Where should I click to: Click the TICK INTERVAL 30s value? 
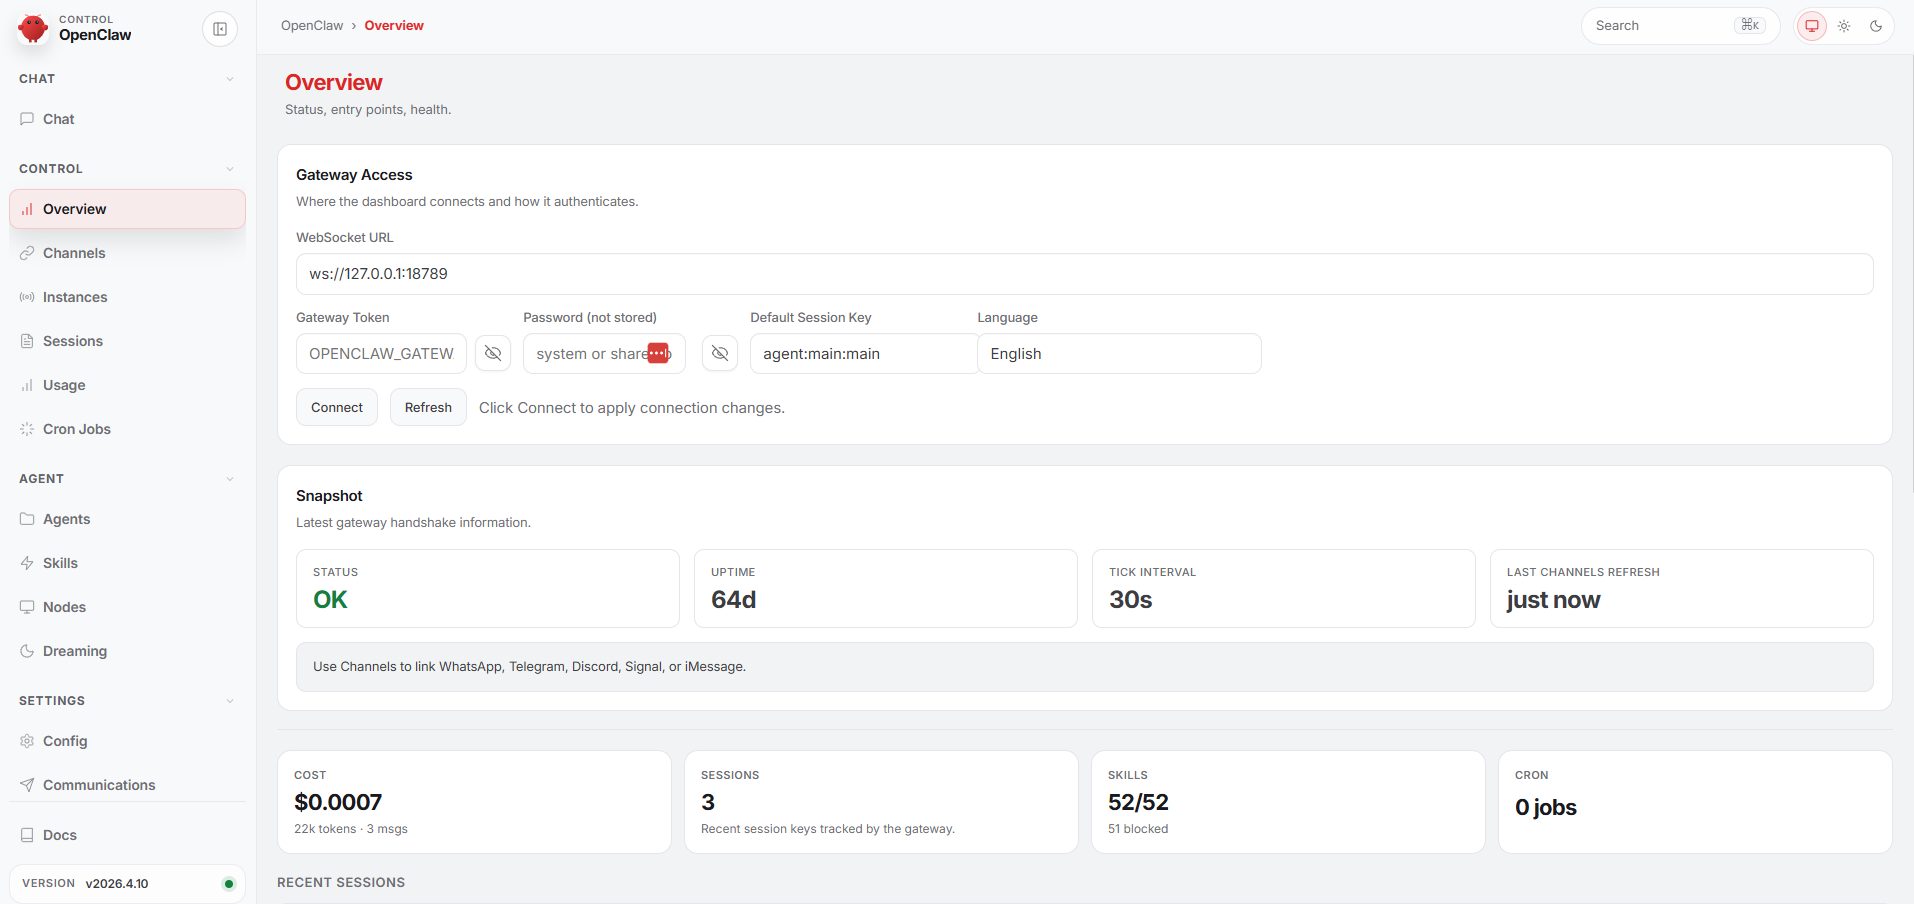[x=1130, y=600]
